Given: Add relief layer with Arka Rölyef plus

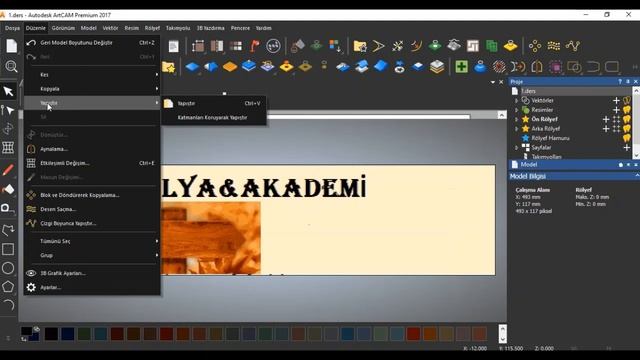Looking at the screenshot, I should pos(606,129).
